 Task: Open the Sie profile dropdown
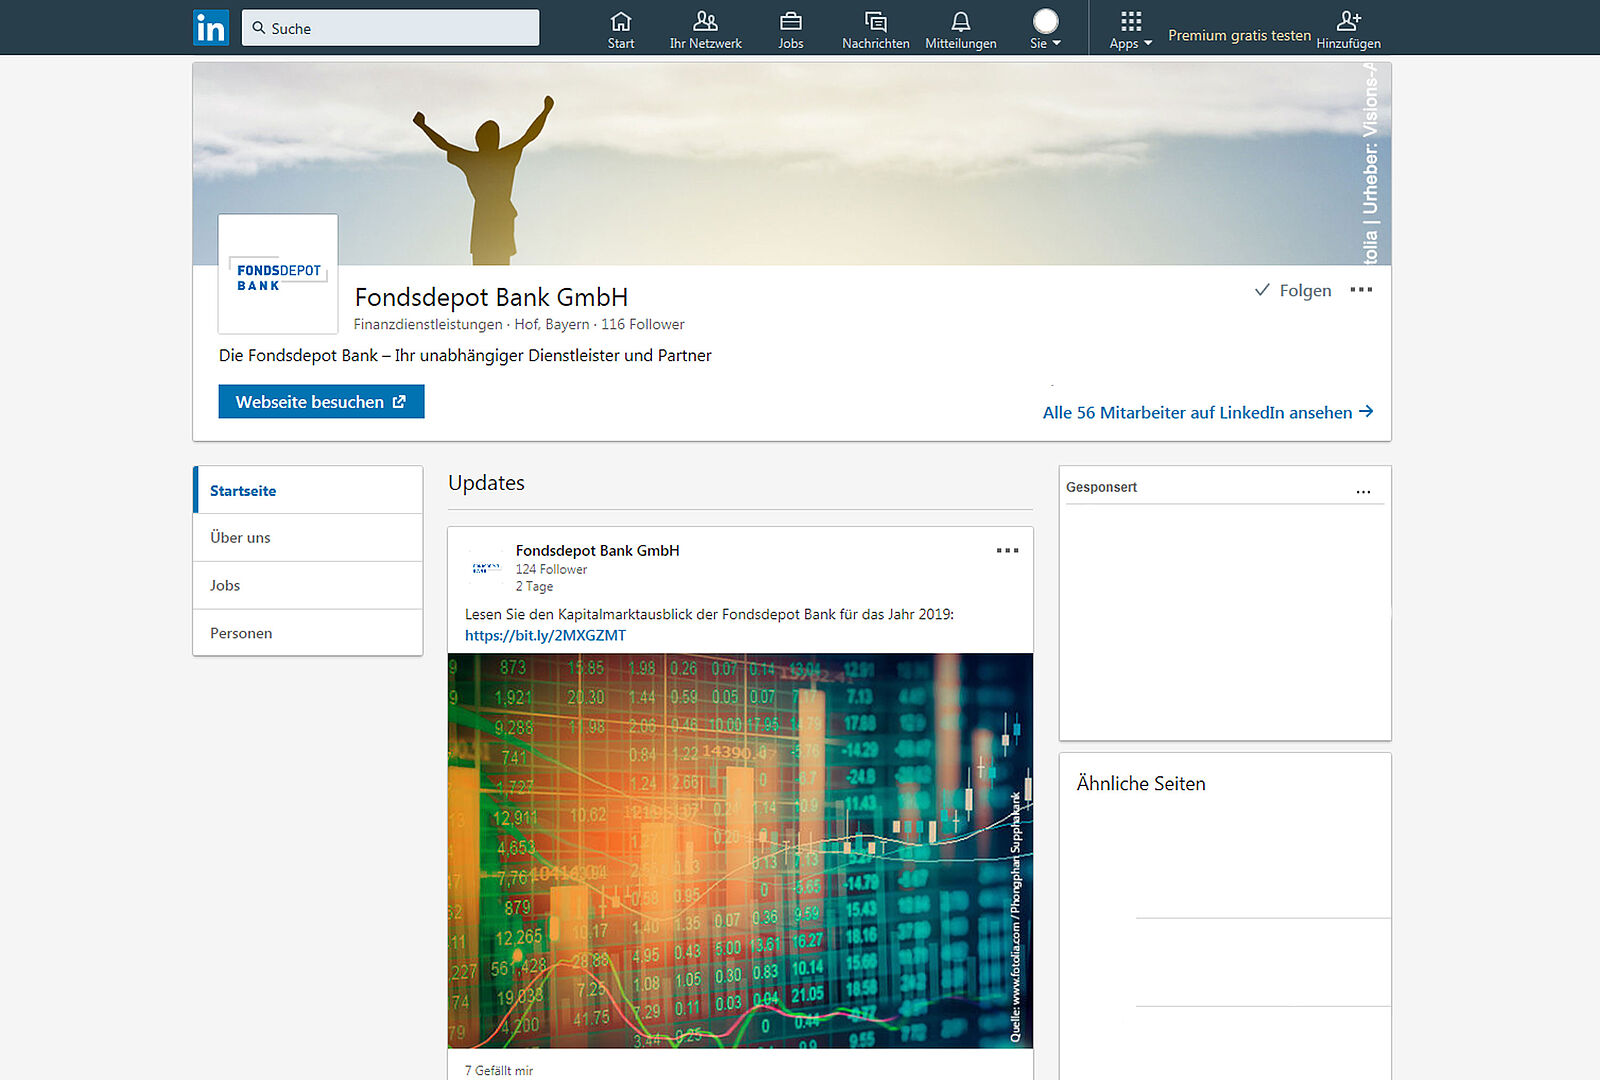(1046, 29)
